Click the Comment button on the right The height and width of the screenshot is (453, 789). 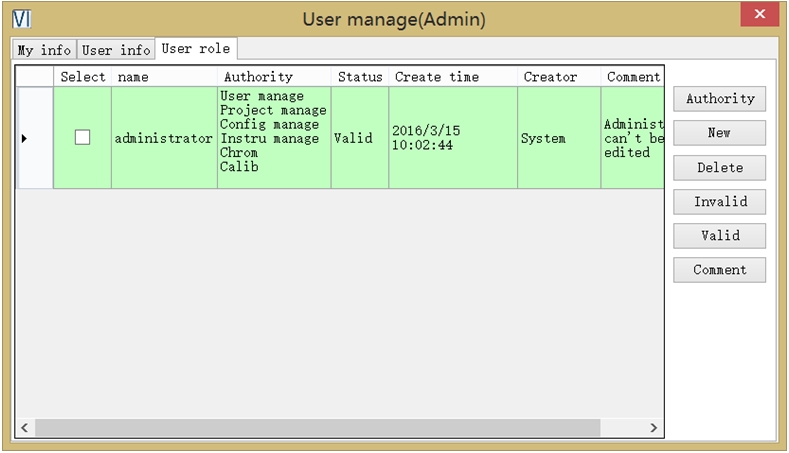point(719,270)
